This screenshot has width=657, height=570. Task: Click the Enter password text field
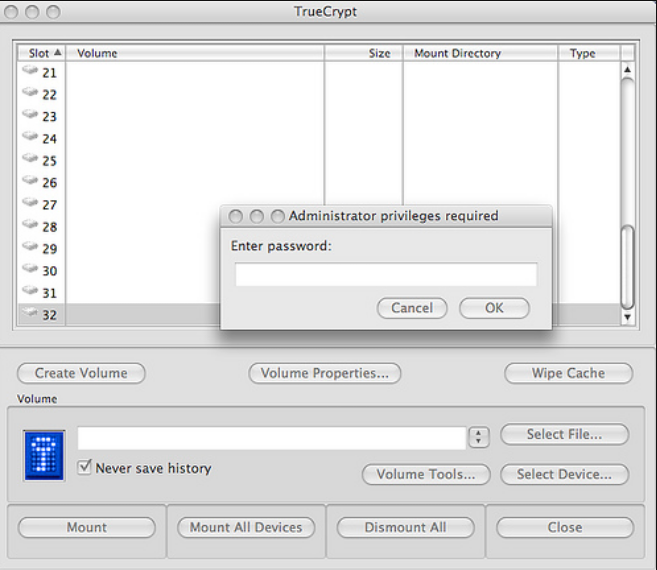(386, 275)
